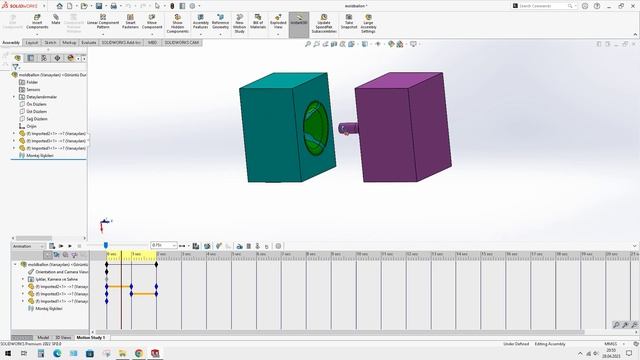Open Motion Study Properties gear icon
The height and width of the screenshot is (360, 640).
[x=278, y=246]
